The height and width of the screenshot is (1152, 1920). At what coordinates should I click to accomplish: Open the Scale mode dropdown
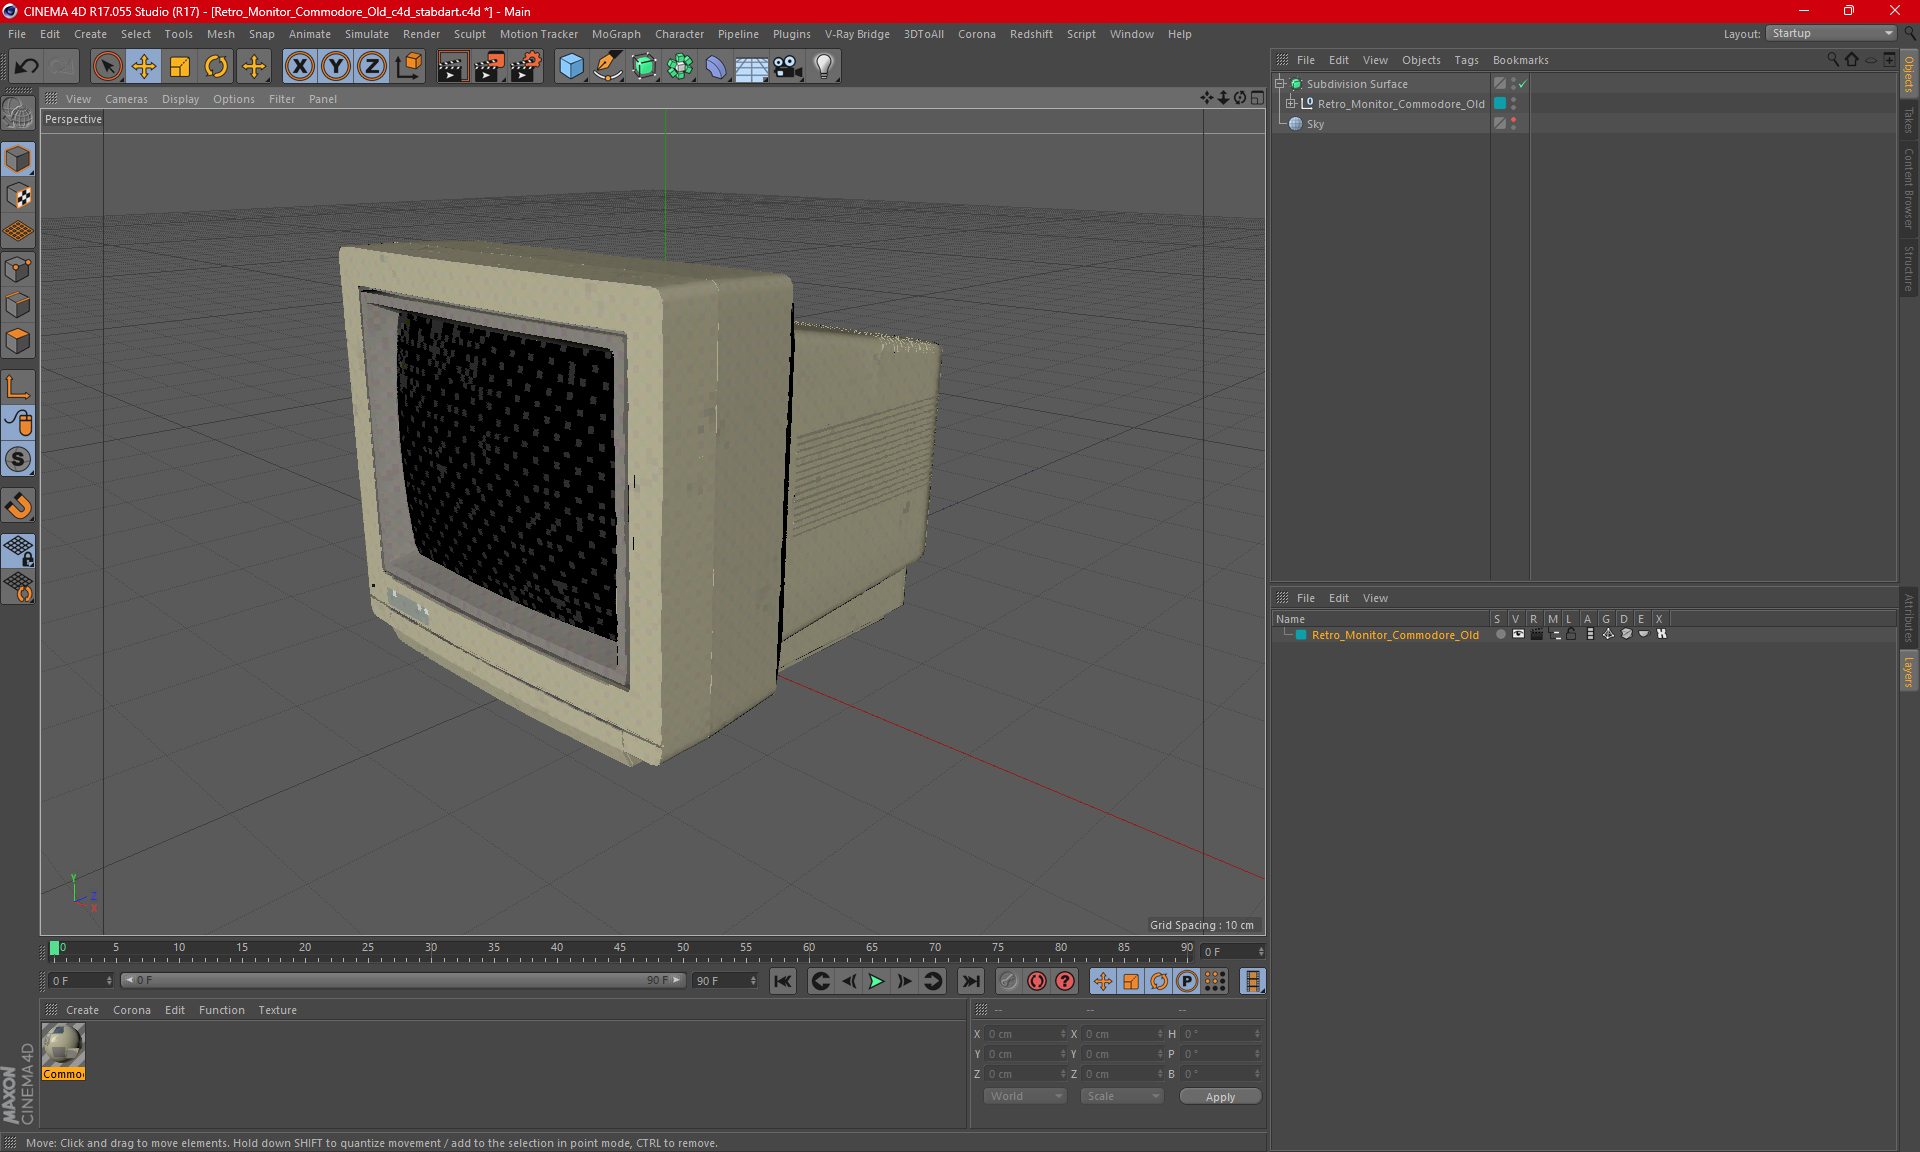pos(1122,1096)
